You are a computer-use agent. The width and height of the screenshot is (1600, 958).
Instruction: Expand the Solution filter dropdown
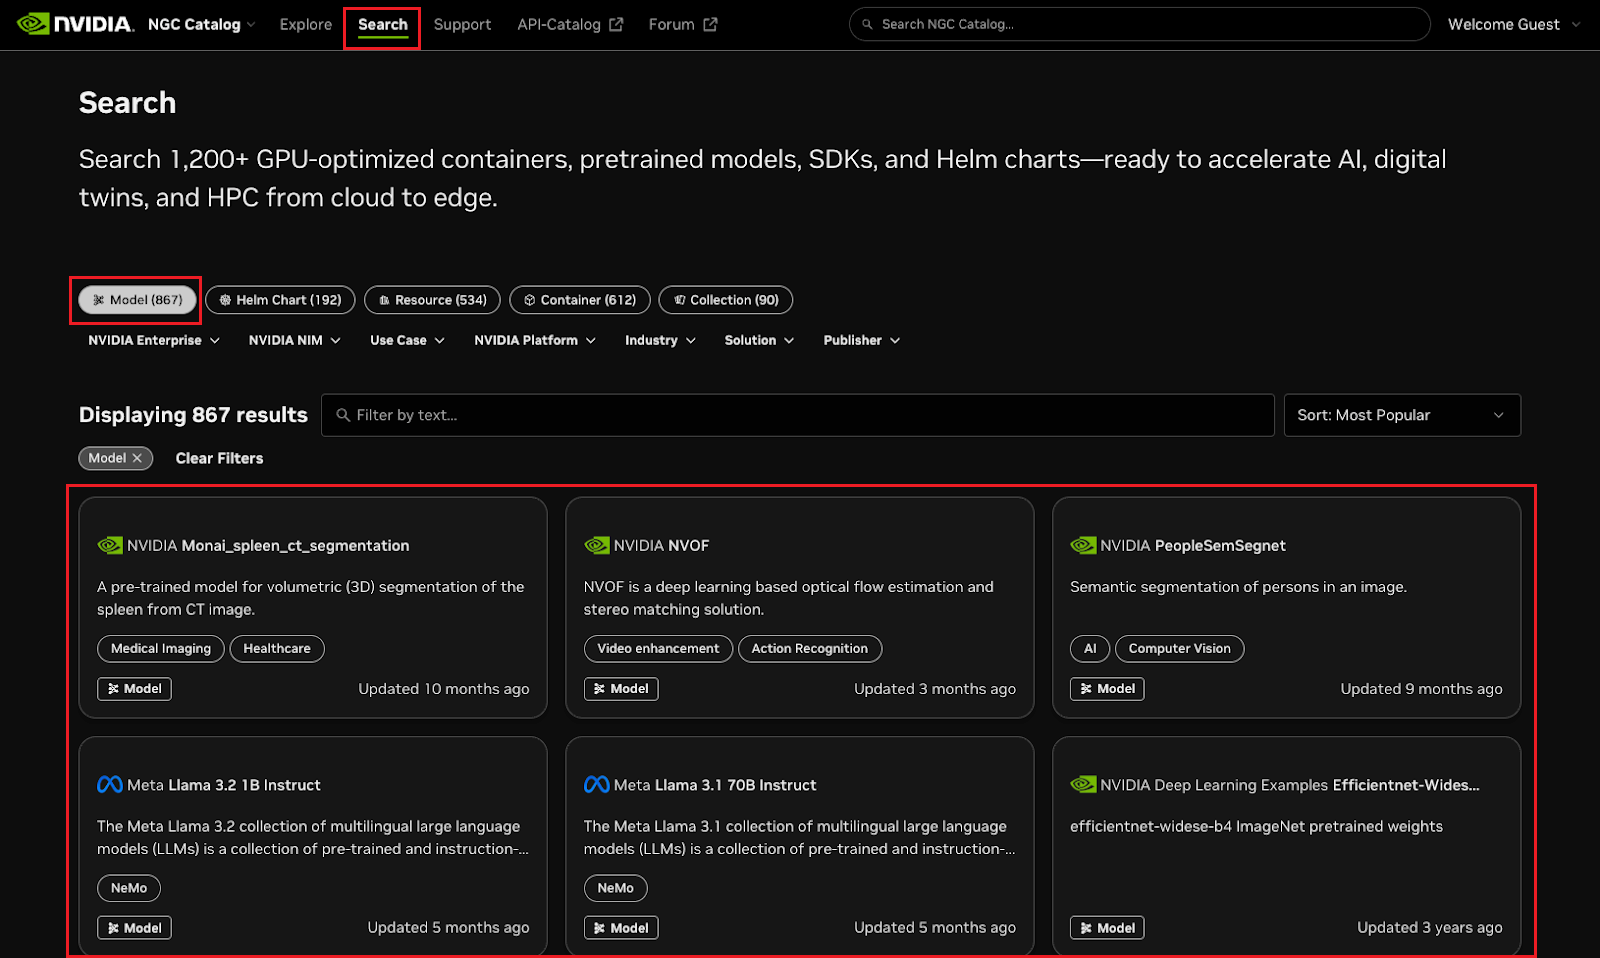[759, 340]
